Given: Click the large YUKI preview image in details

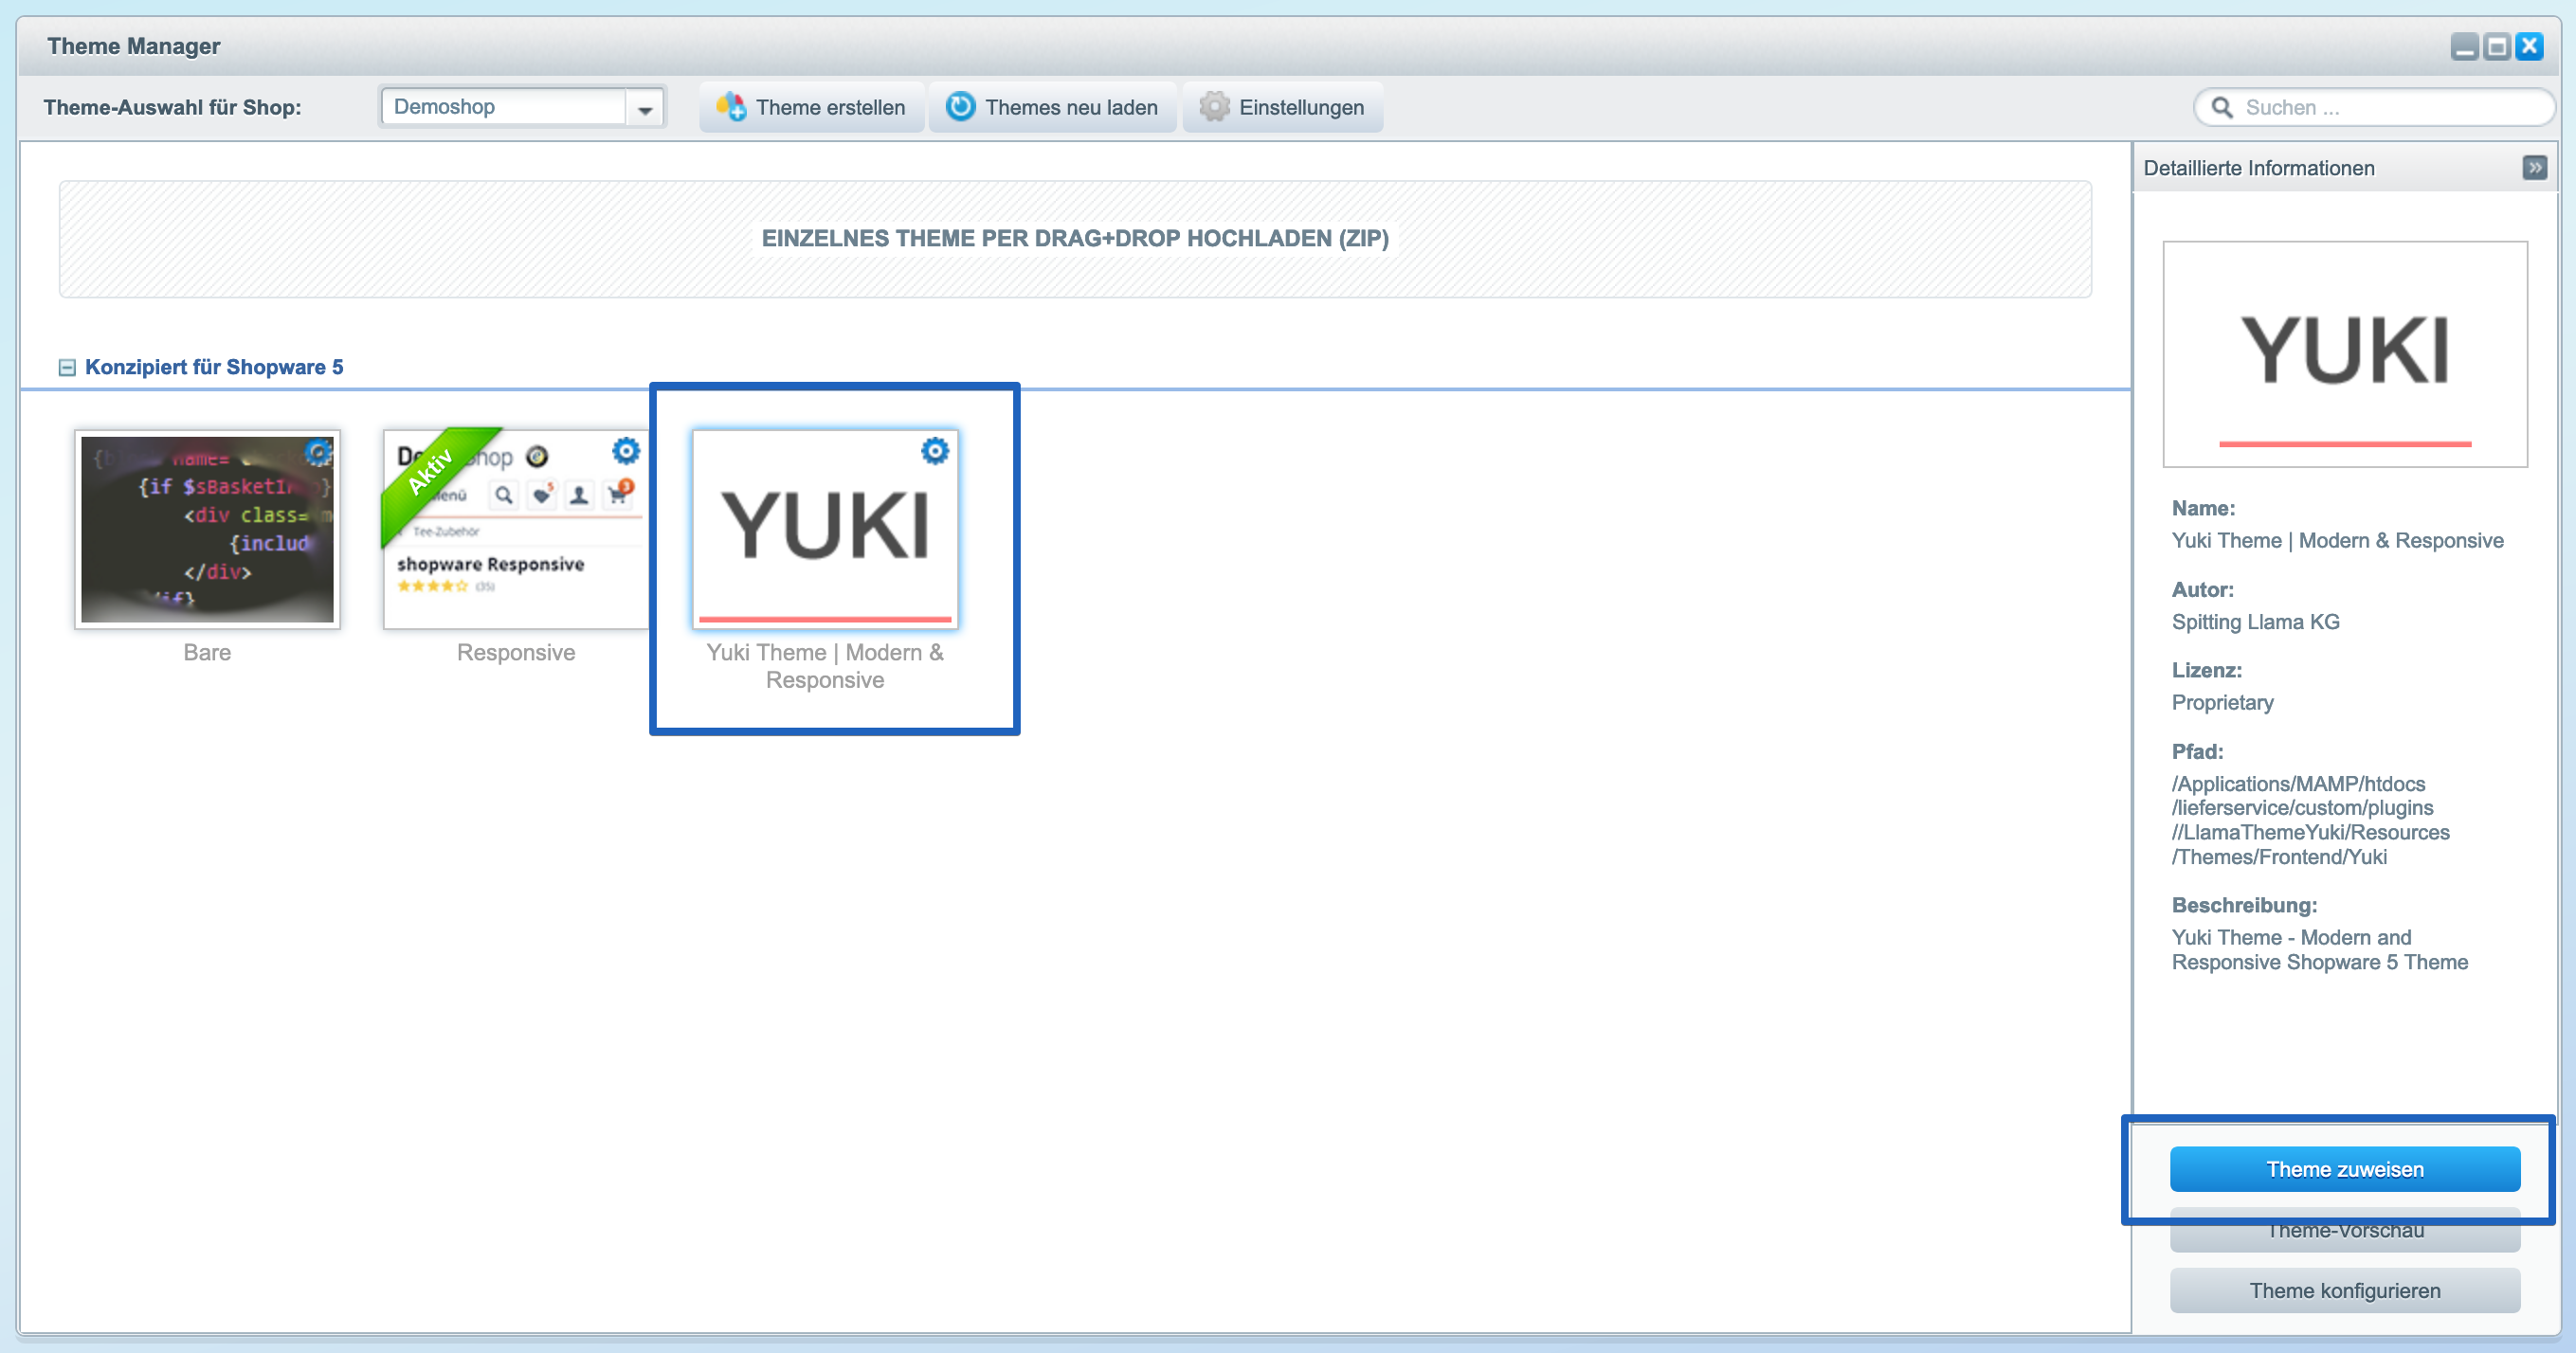Looking at the screenshot, I should (x=2344, y=353).
